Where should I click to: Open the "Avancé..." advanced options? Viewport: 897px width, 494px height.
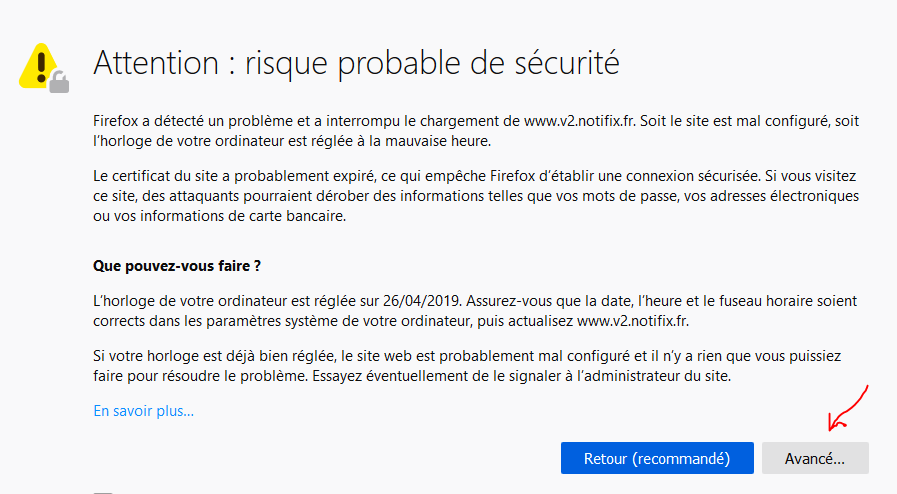tap(815, 459)
